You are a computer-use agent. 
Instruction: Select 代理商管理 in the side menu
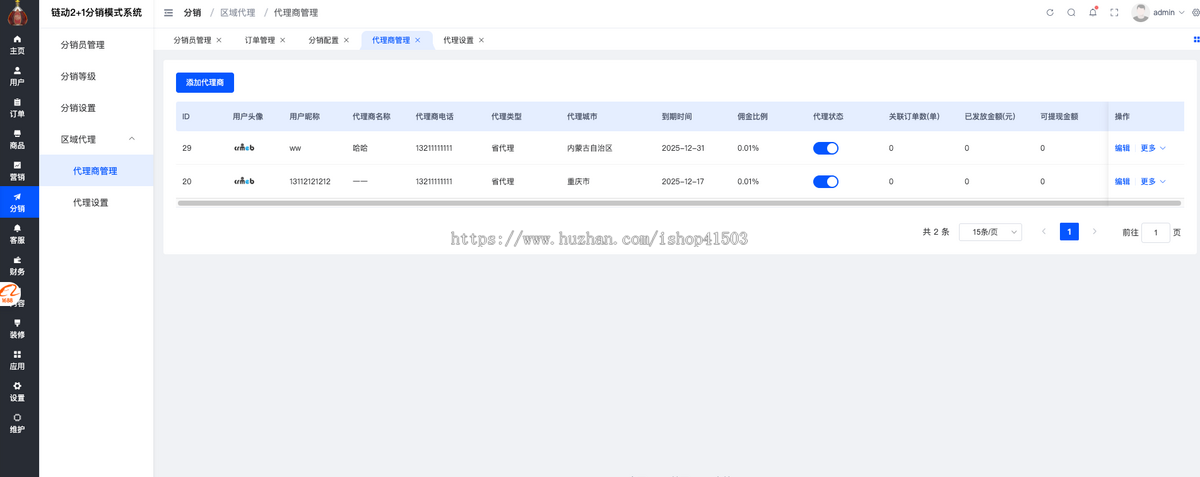[x=97, y=171]
